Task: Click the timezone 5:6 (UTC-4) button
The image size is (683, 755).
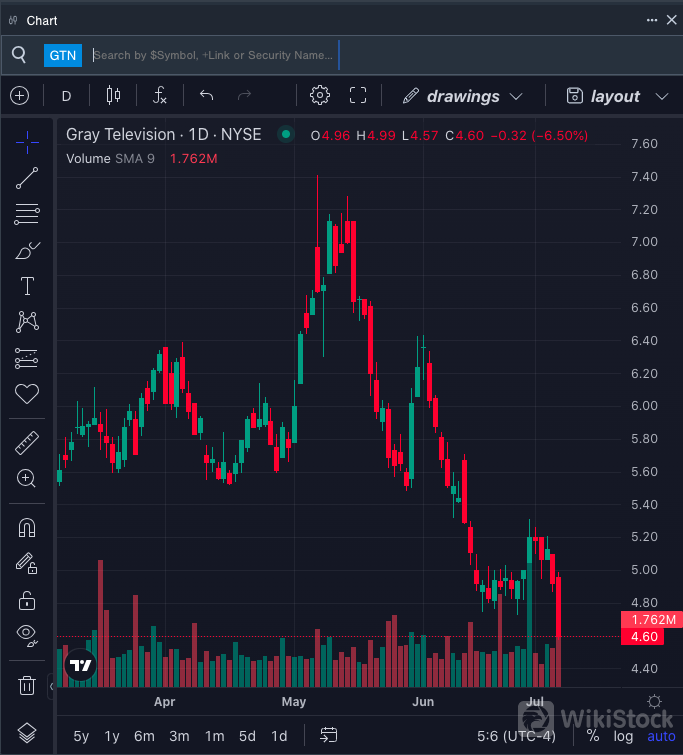Action: [516, 736]
